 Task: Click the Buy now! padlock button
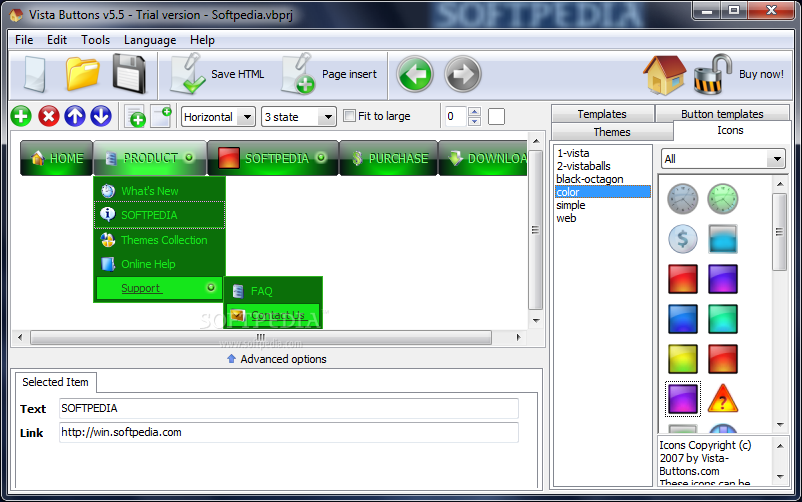coord(739,75)
